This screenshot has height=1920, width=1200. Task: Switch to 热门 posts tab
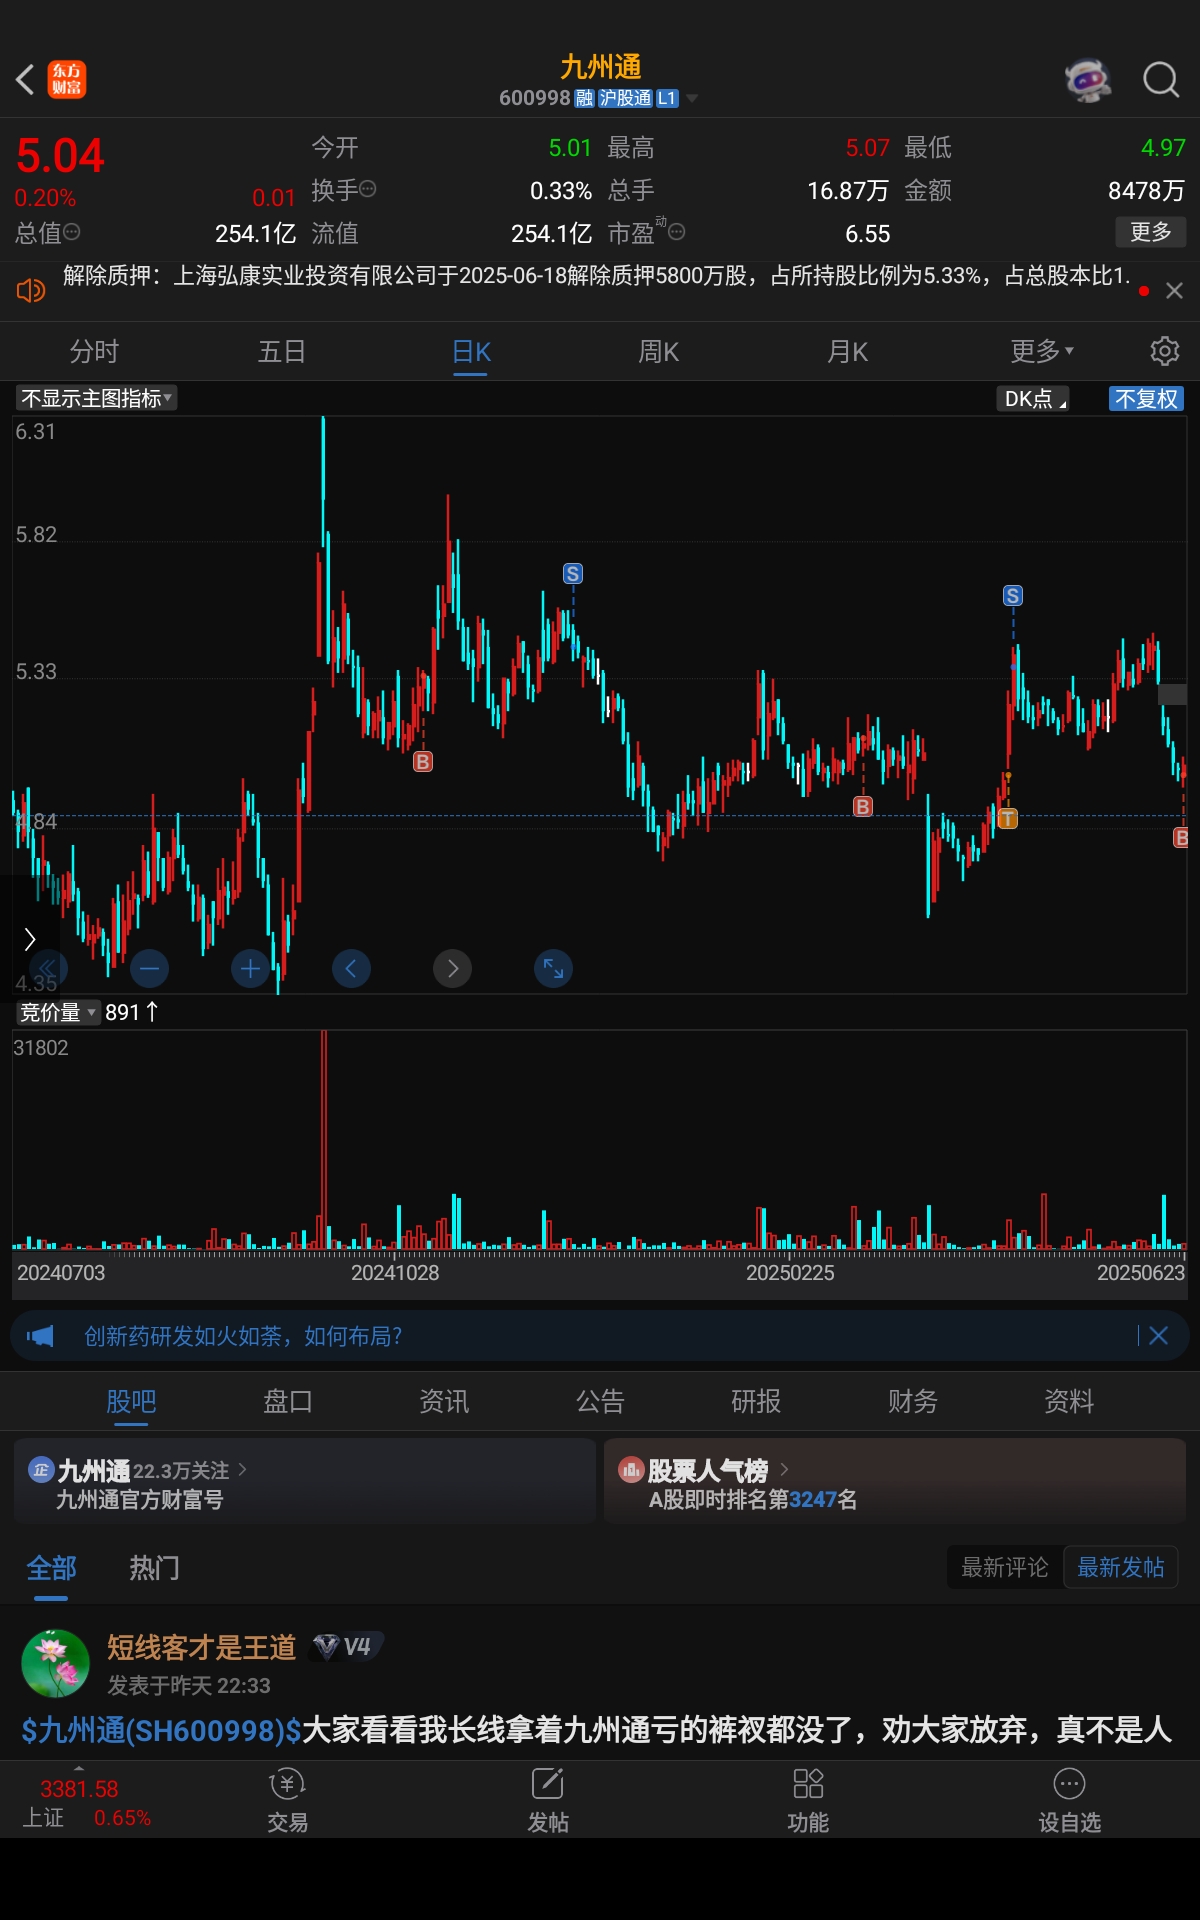point(155,1567)
